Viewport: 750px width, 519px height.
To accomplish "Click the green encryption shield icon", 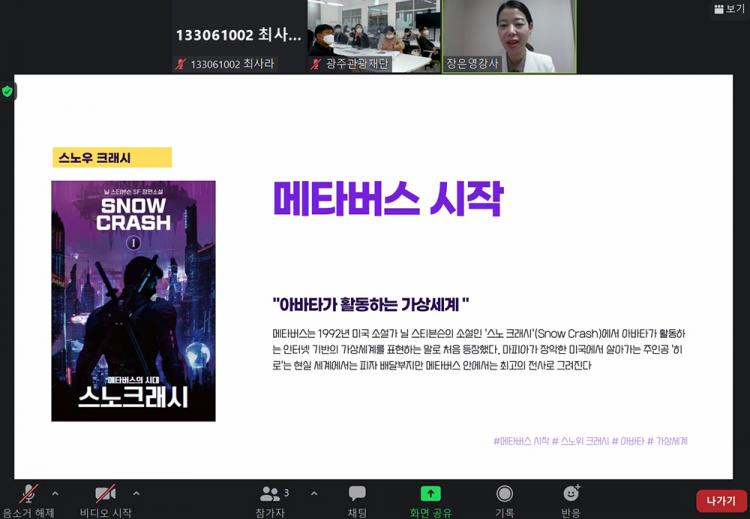I will click(x=8, y=91).
